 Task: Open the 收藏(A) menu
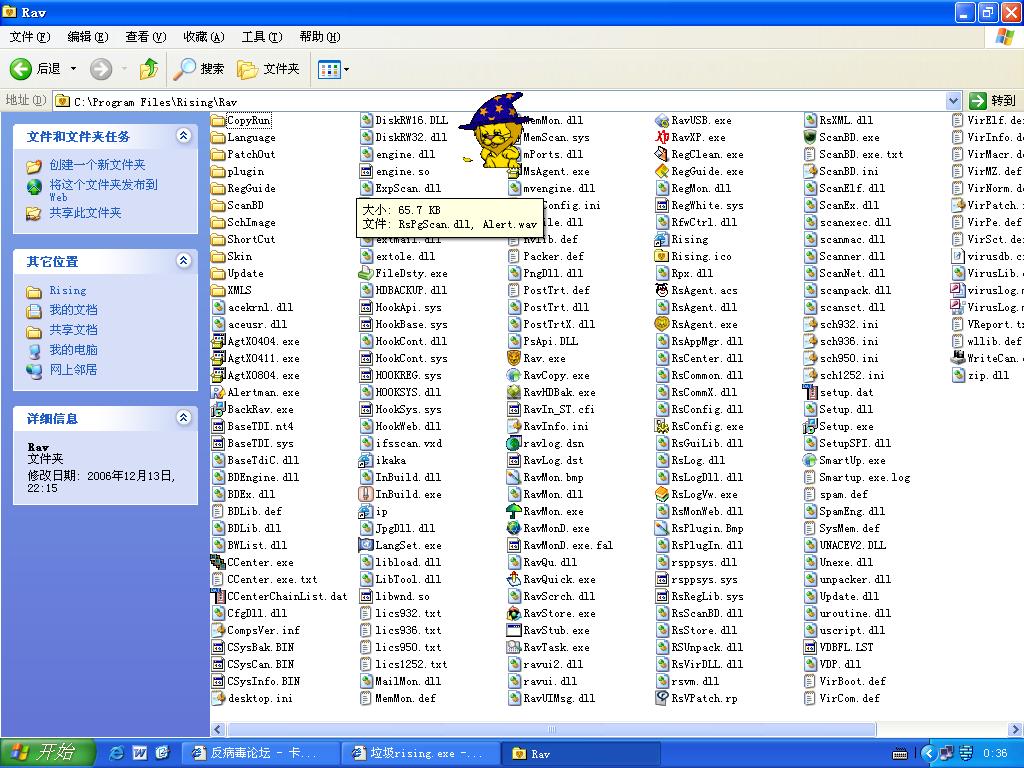204,37
